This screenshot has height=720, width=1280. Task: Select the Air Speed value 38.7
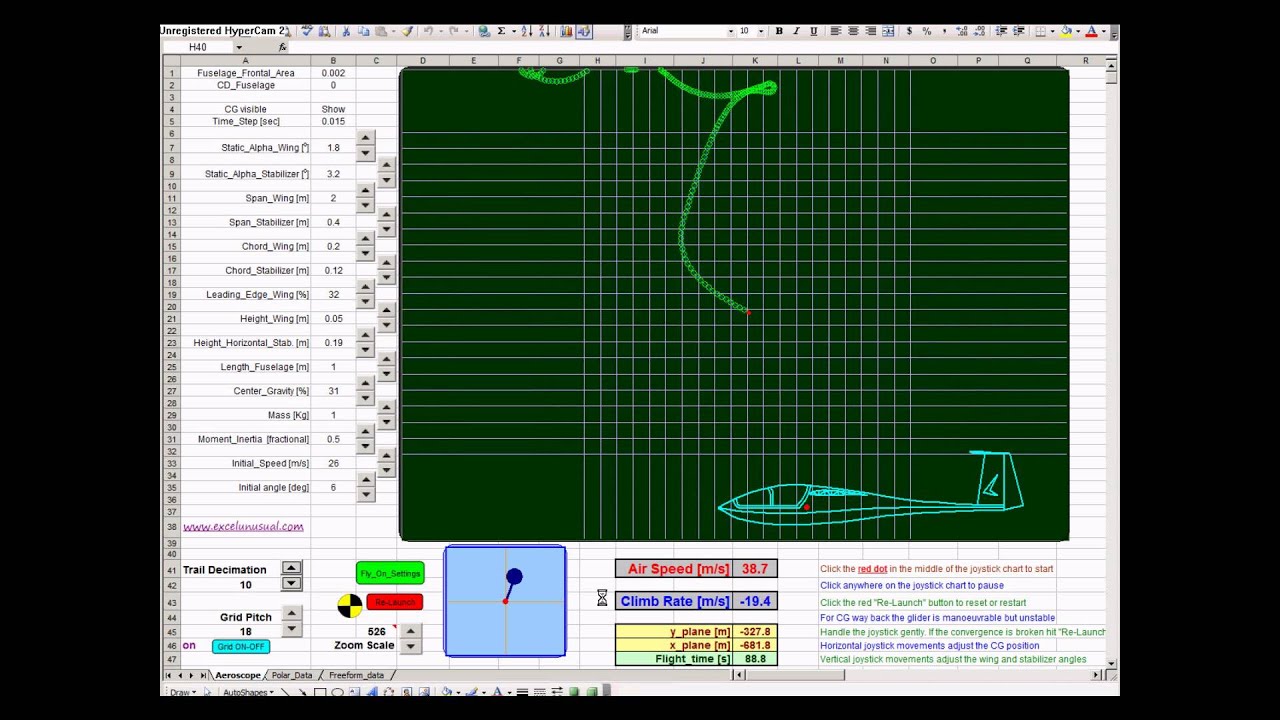755,569
